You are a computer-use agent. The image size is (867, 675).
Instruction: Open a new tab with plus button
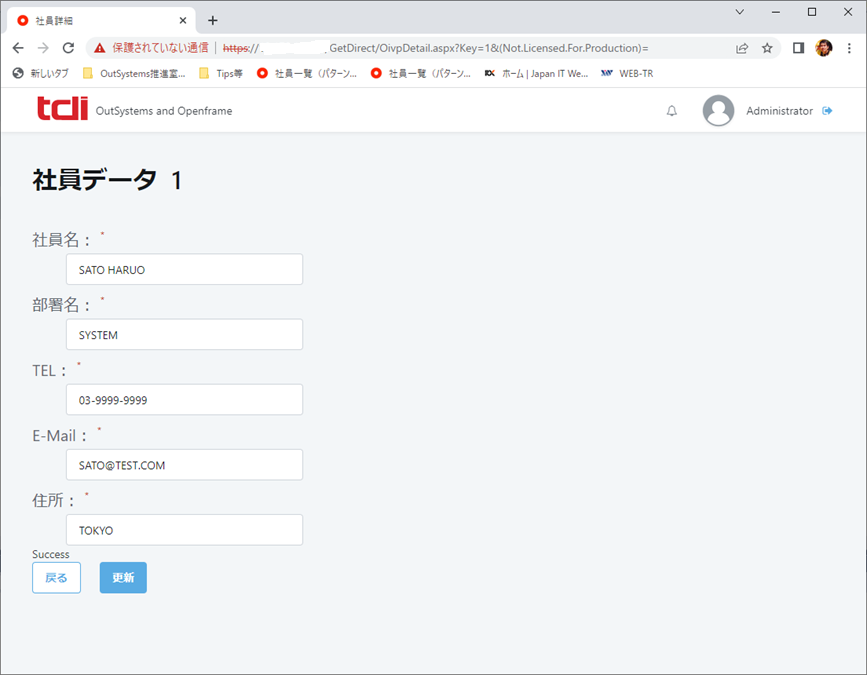(212, 20)
